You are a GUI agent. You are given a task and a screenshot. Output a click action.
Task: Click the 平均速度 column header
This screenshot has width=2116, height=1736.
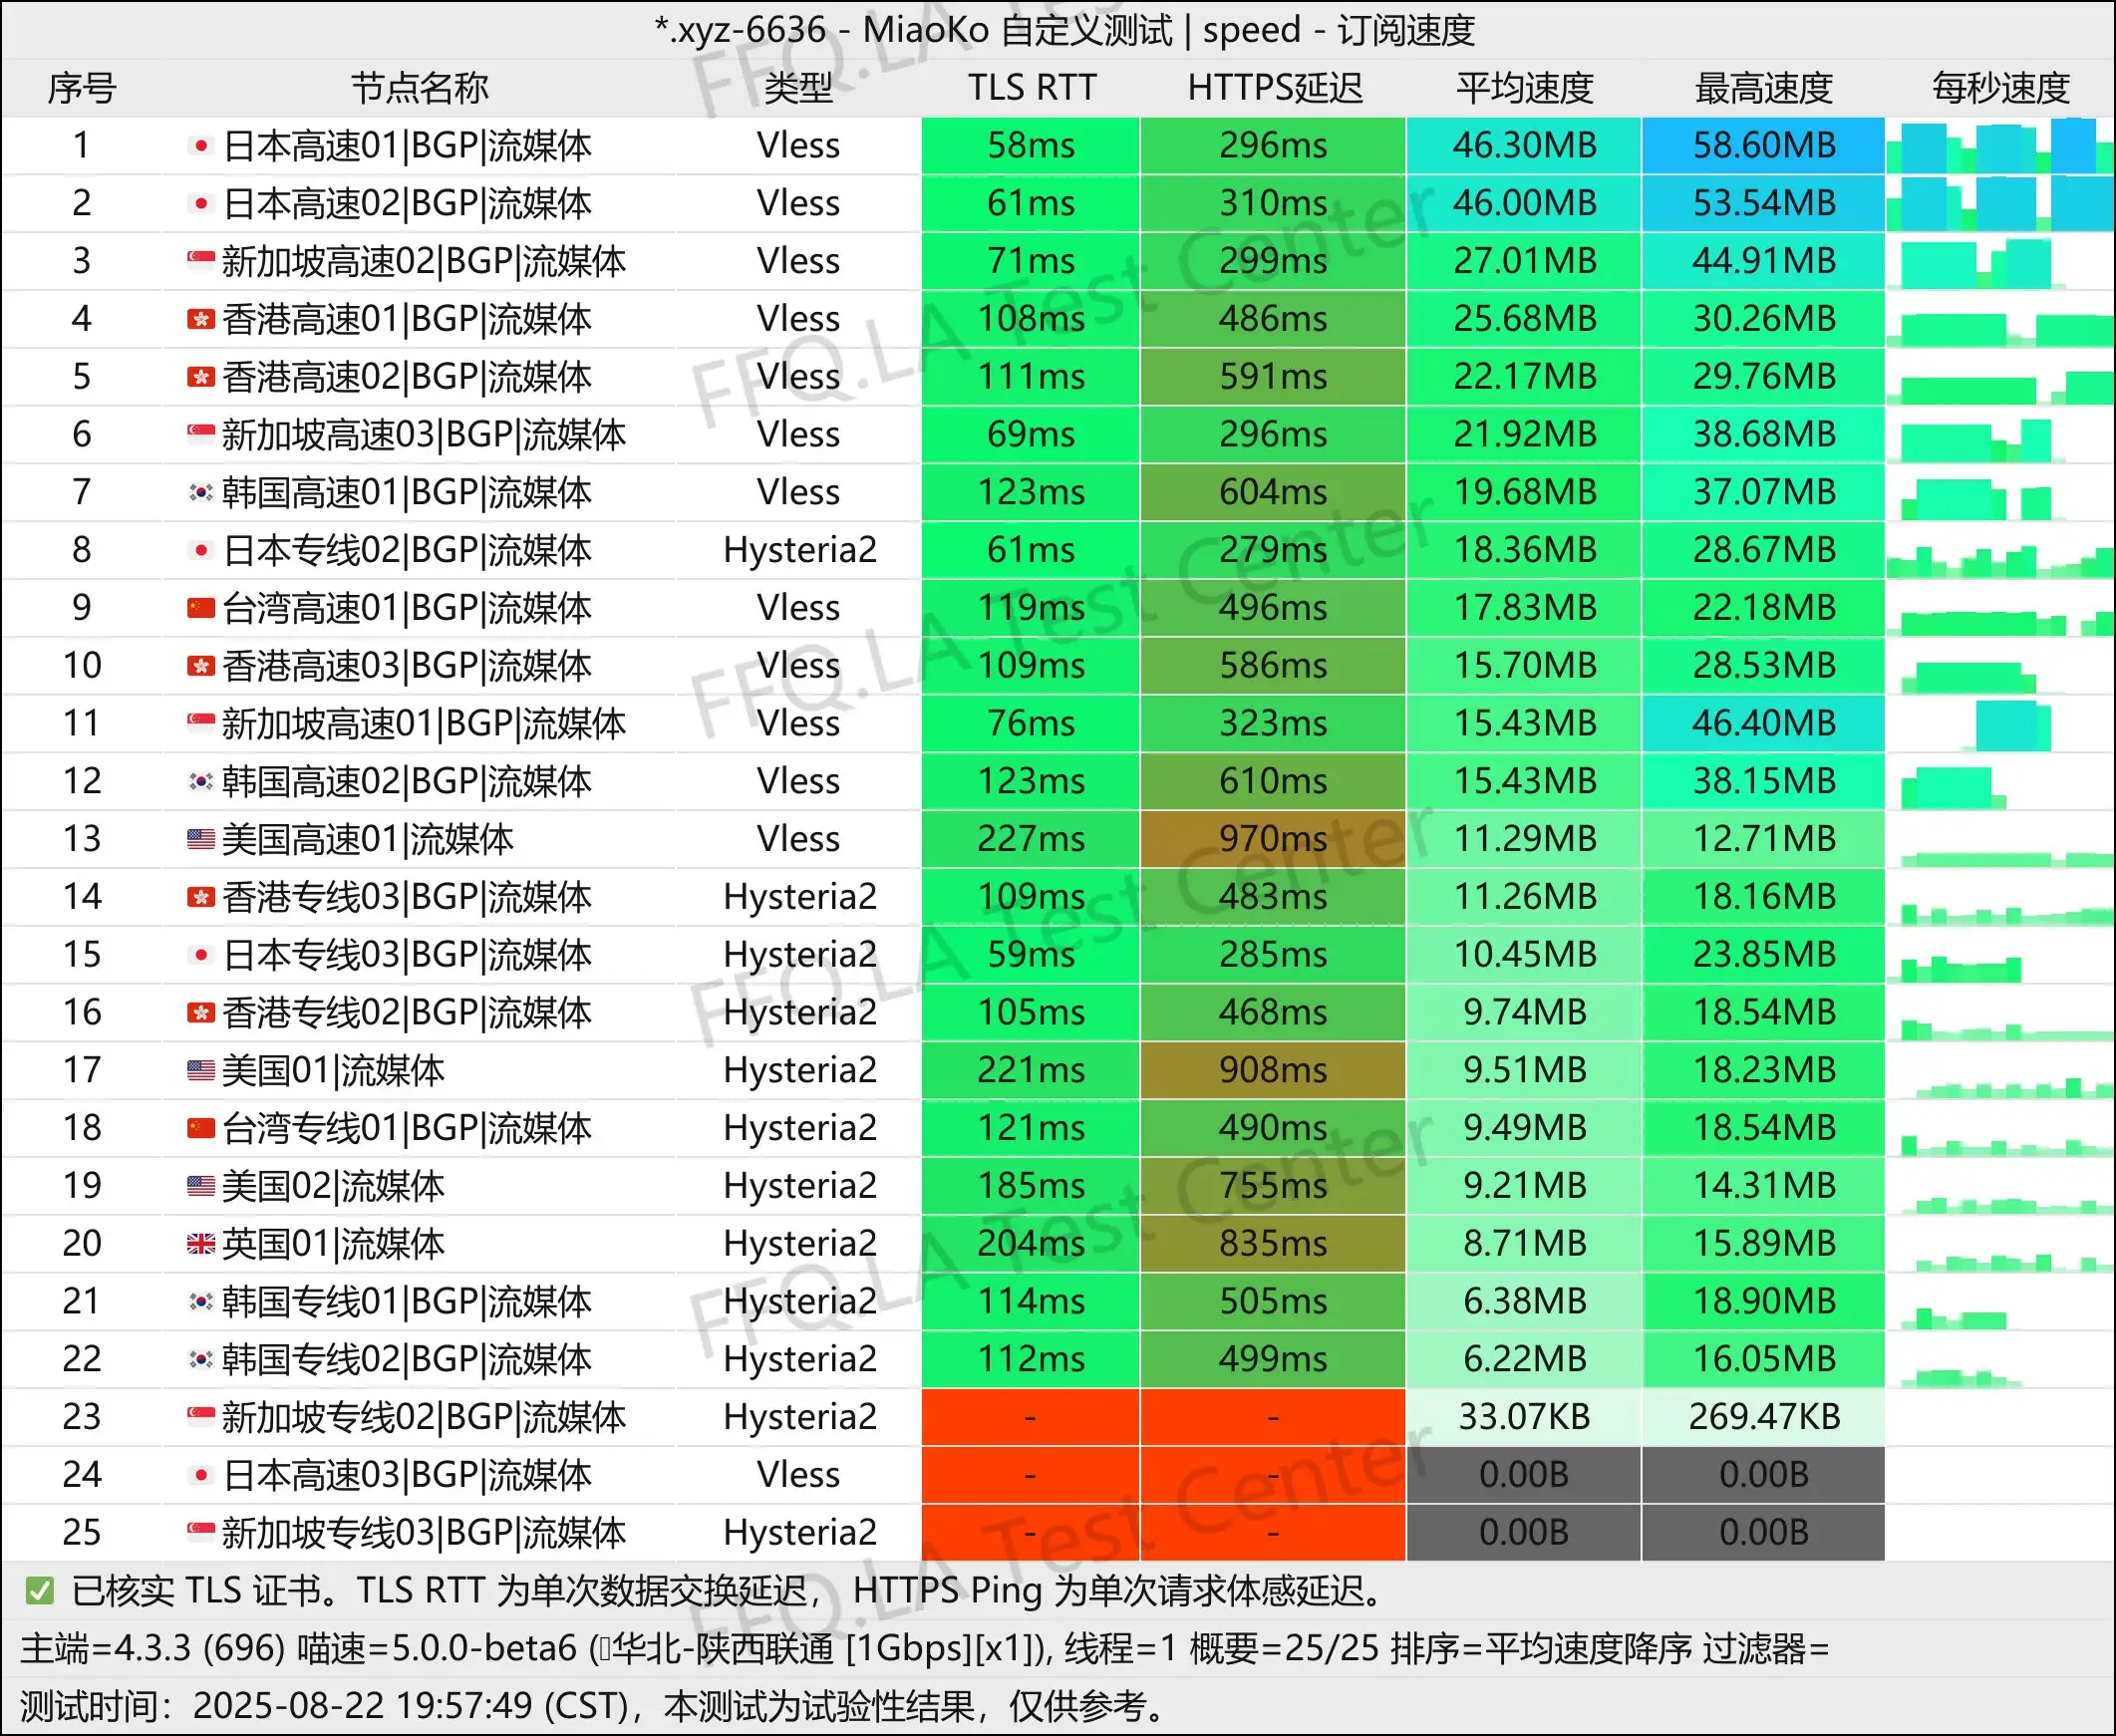[1524, 88]
